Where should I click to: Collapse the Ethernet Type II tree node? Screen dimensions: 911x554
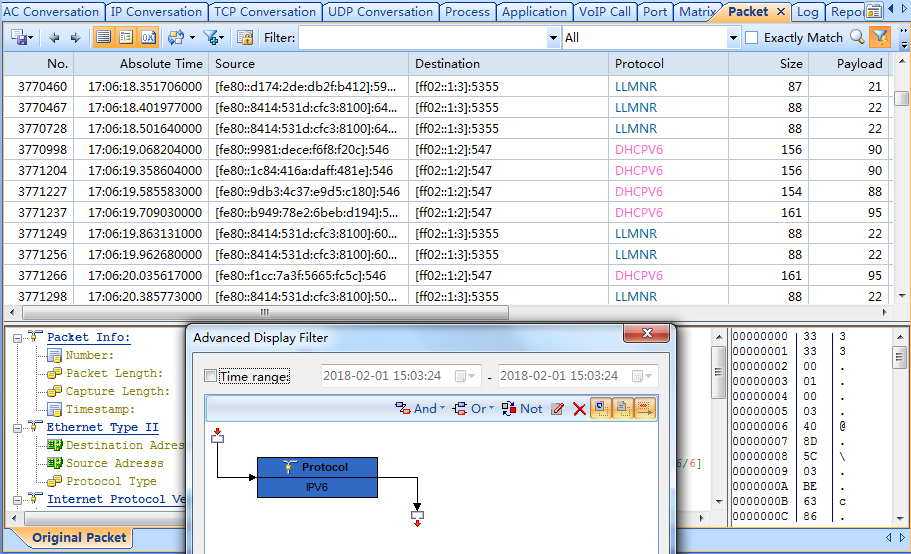pos(17,428)
